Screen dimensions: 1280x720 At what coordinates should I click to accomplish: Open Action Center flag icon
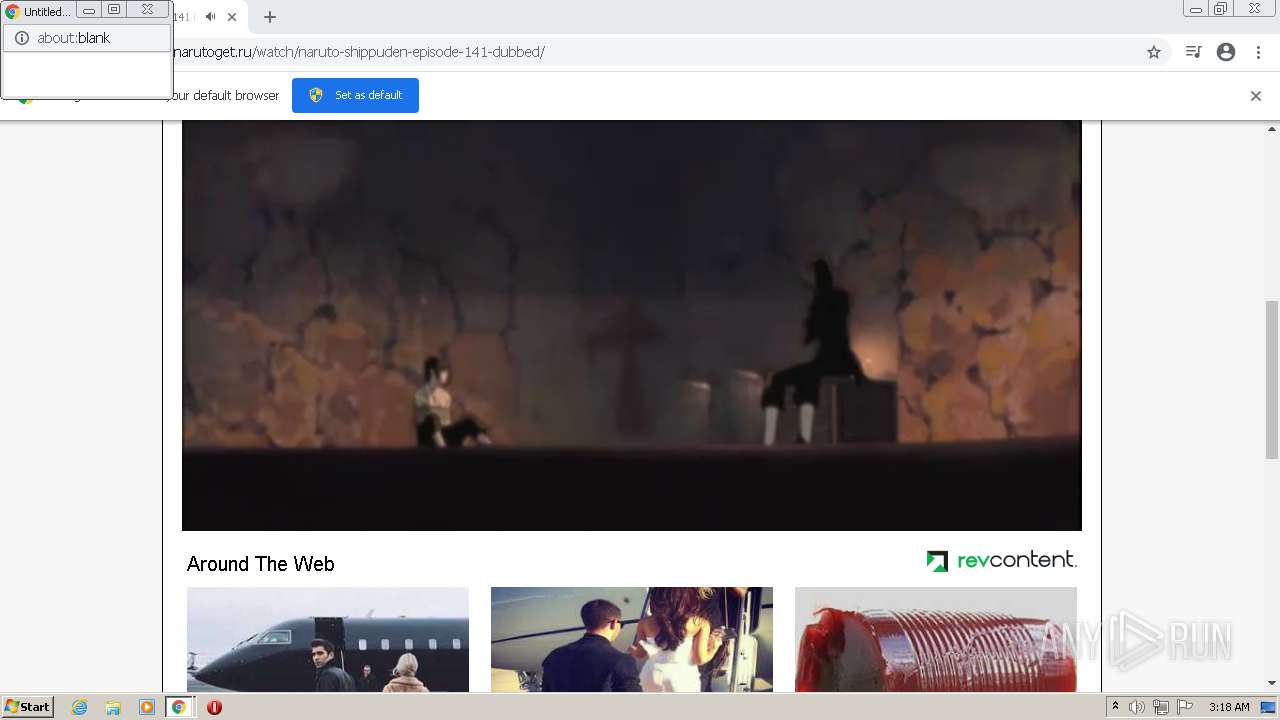point(1185,707)
